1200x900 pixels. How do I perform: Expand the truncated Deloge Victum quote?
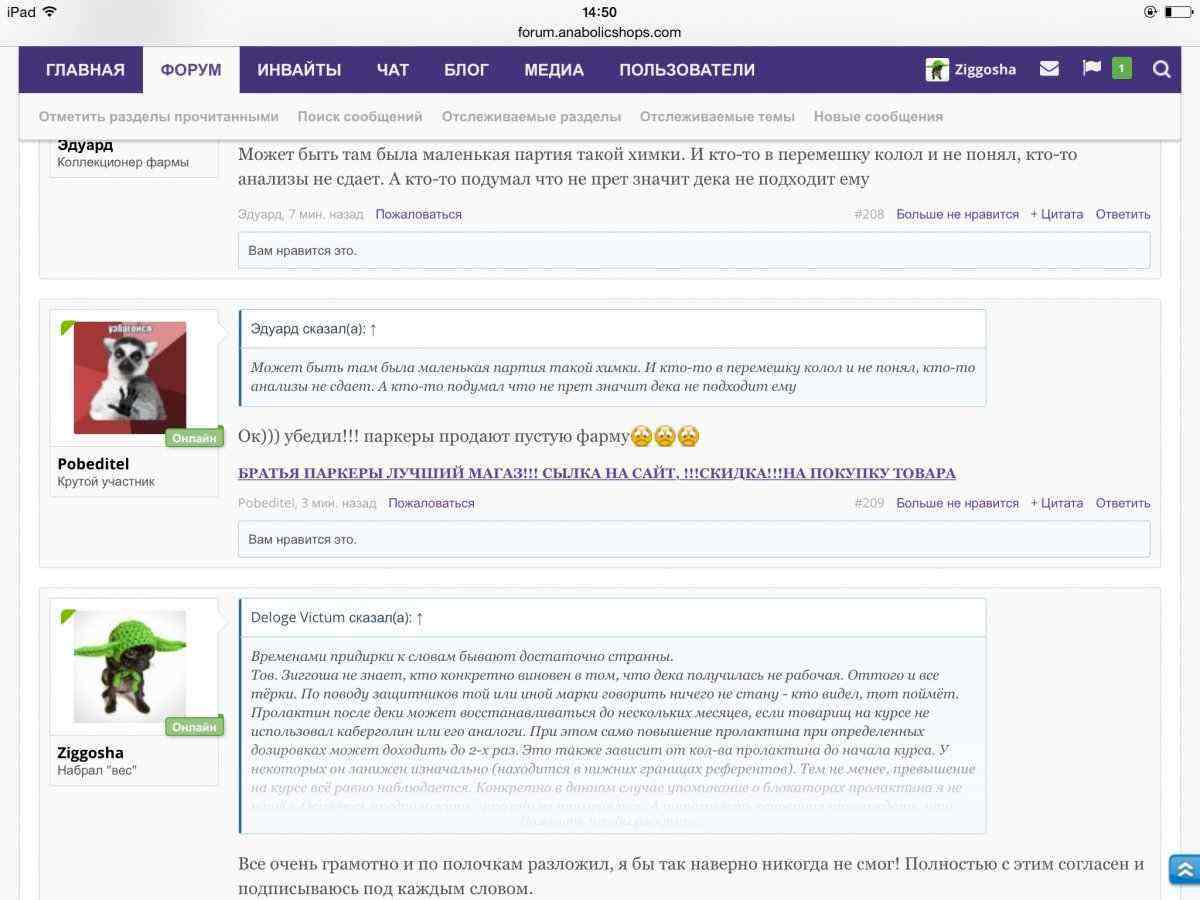click(612, 821)
